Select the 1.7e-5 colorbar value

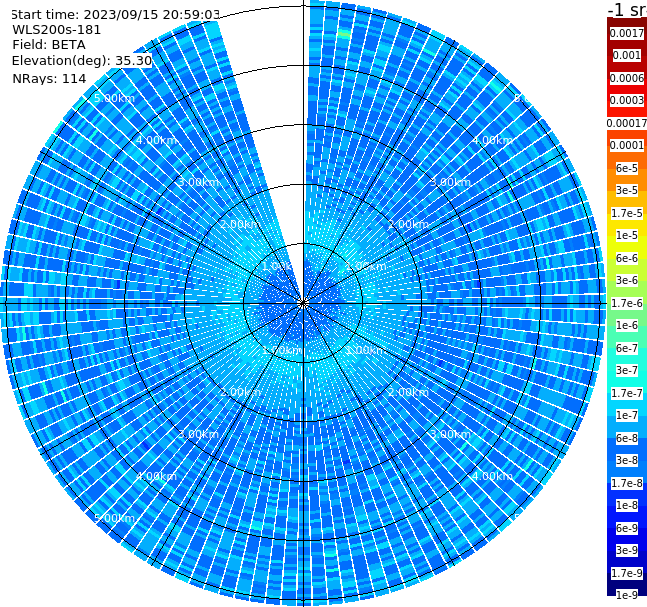coord(627,213)
